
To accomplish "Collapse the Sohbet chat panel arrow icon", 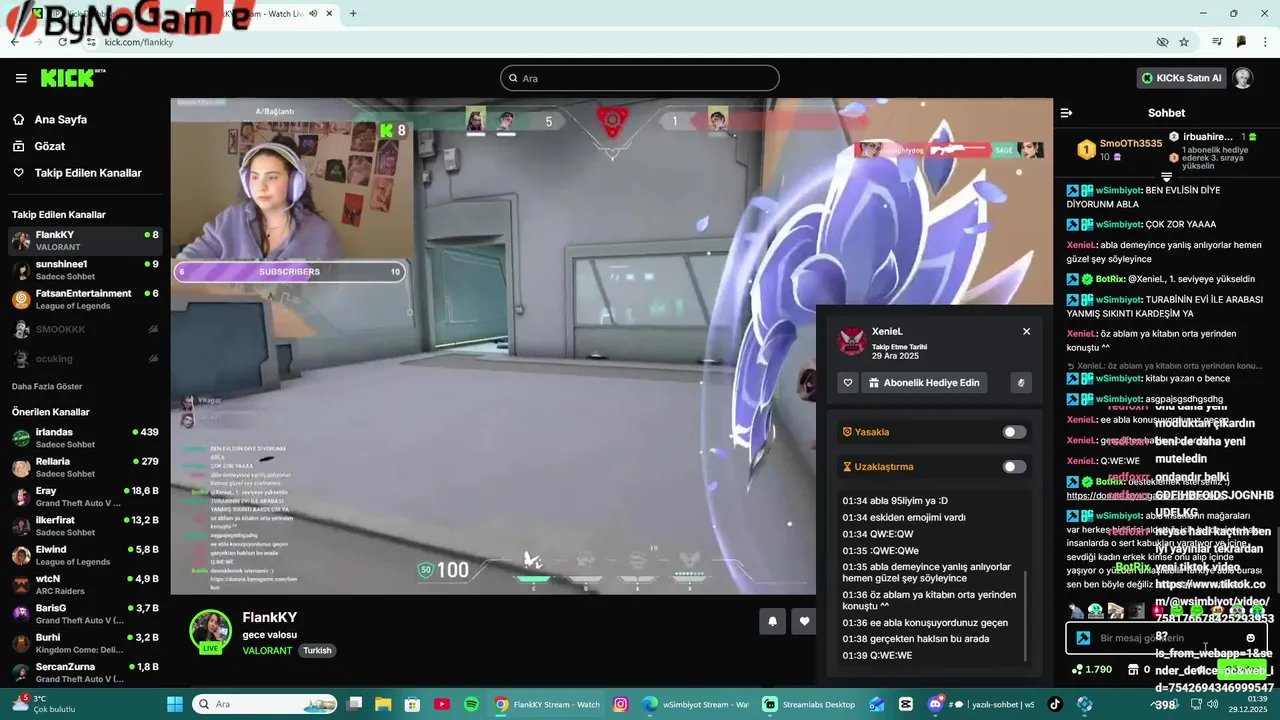I will pos(1066,113).
